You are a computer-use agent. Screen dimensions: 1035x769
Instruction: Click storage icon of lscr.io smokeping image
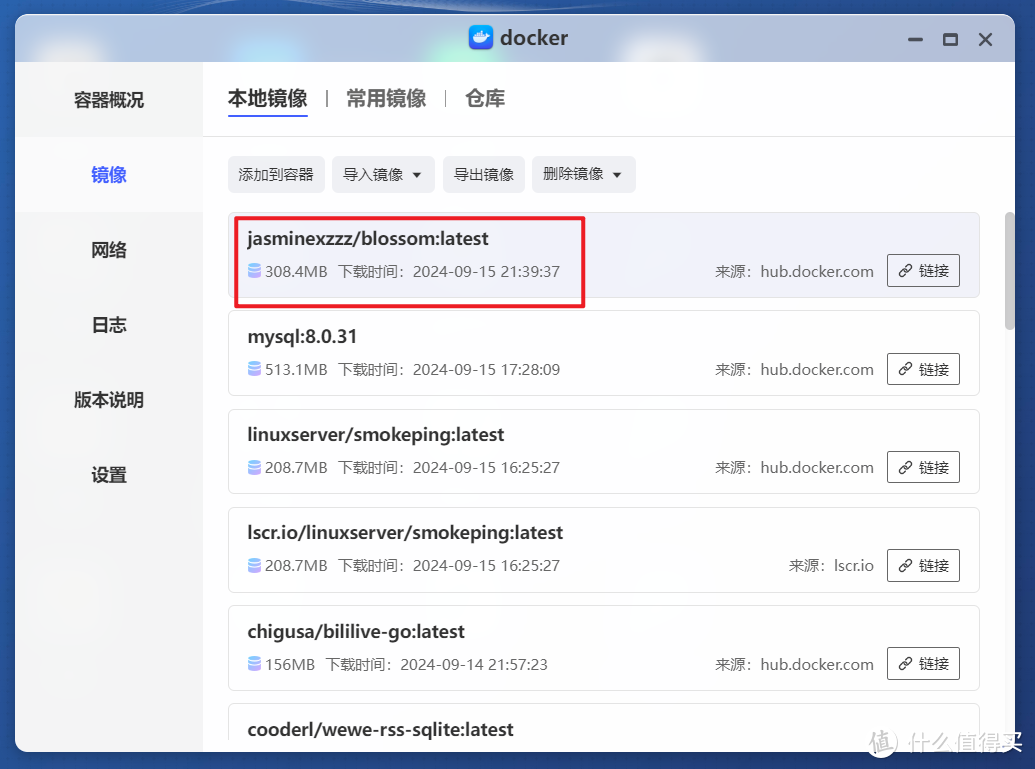coord(255,565)
